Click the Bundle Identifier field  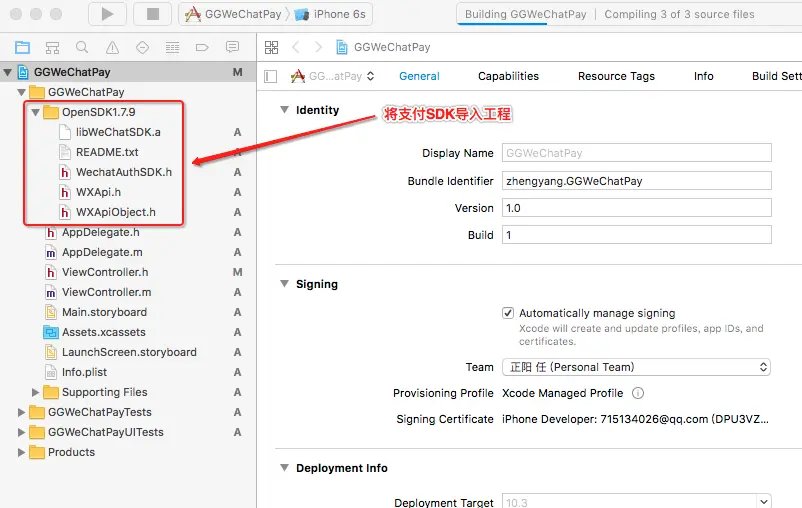click(x=636, y=181)
